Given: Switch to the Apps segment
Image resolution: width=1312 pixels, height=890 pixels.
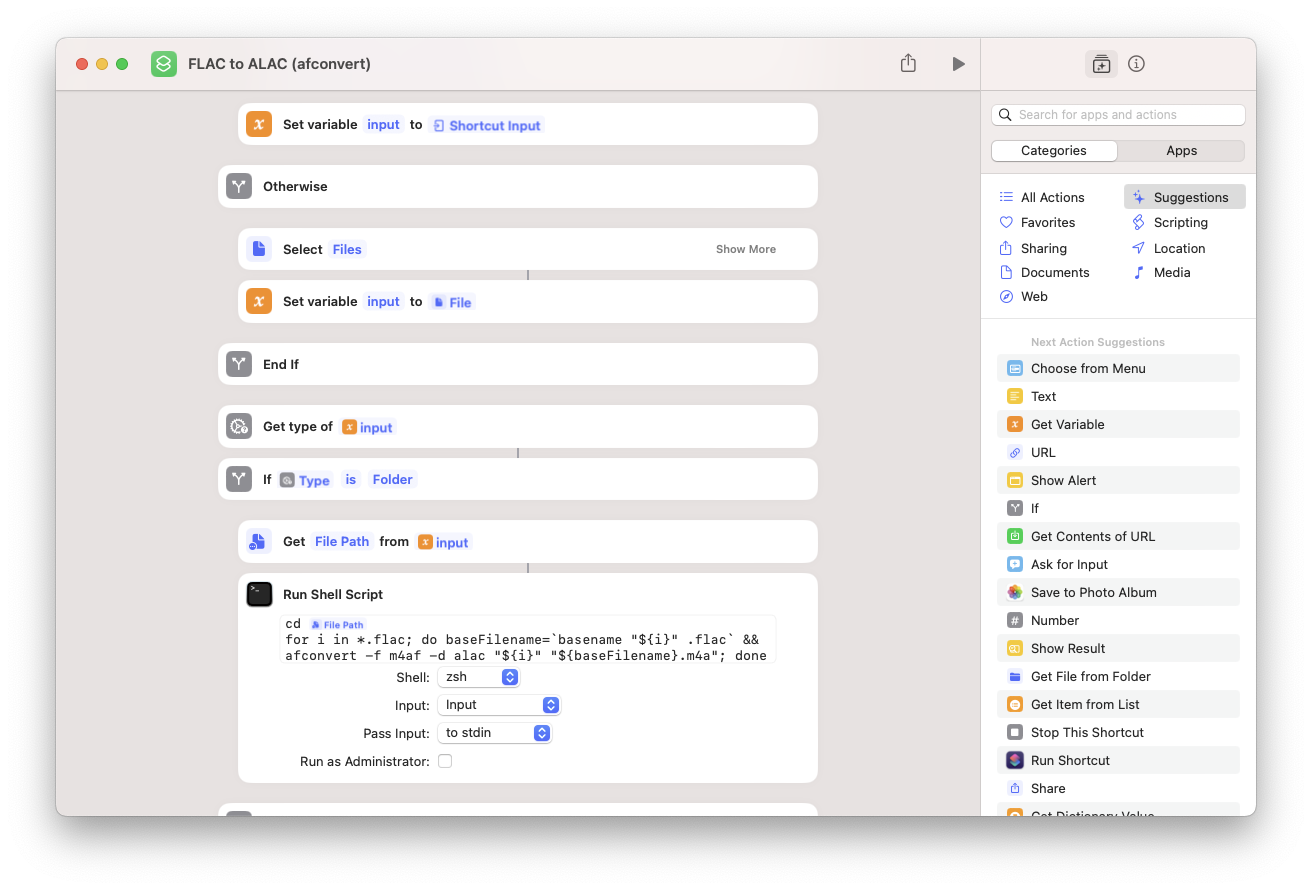Looking at the screenshot, I should 1181,151.
